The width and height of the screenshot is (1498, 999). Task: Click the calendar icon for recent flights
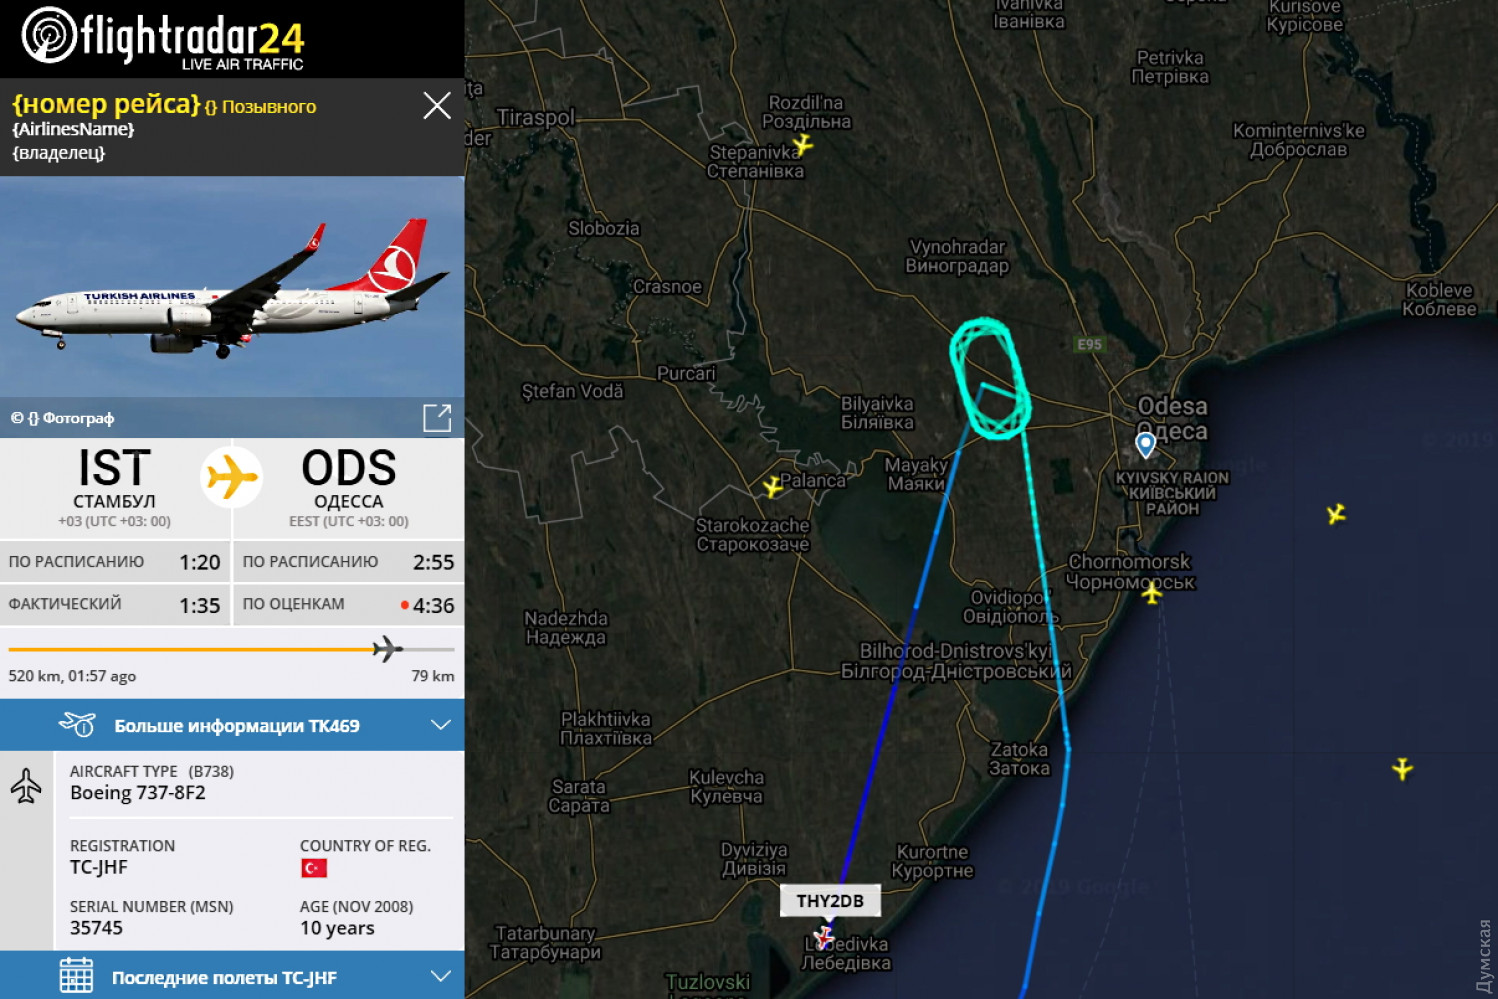(x=76, y=976)
